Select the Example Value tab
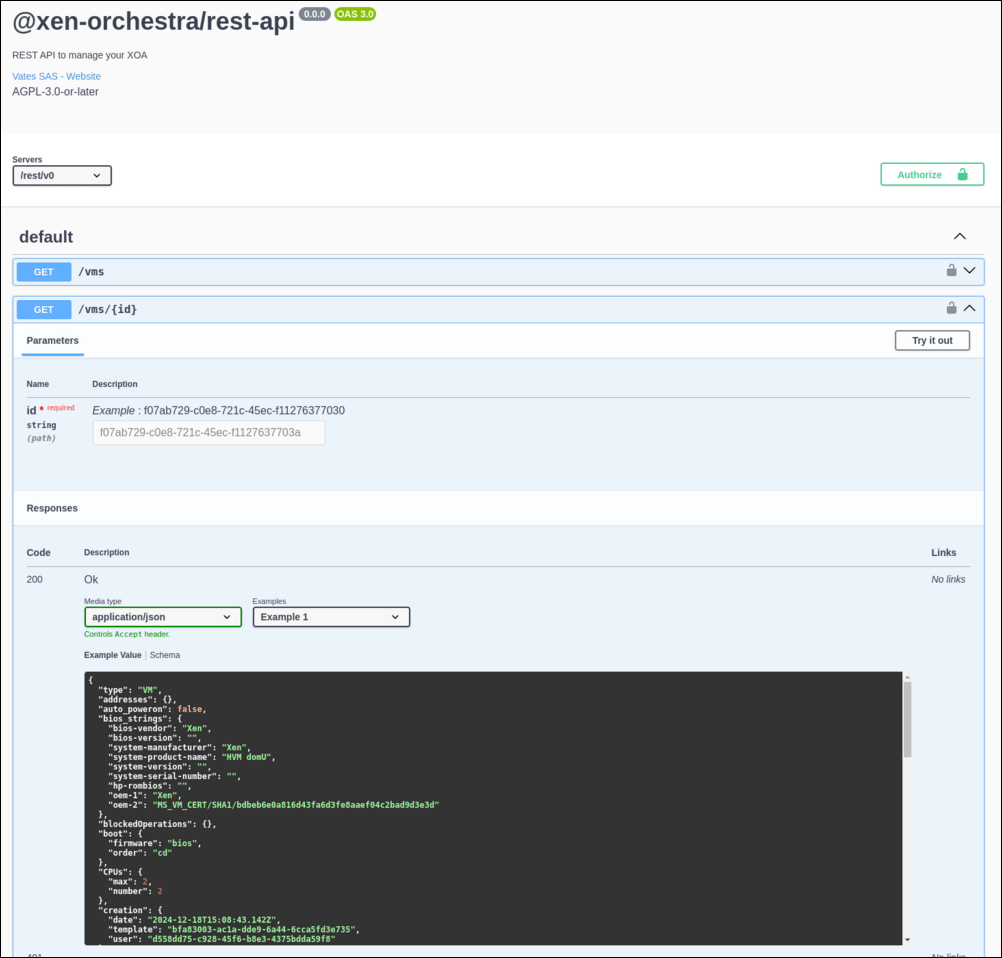This screenshot has width=1002, height=958. (x=112, y=655)
